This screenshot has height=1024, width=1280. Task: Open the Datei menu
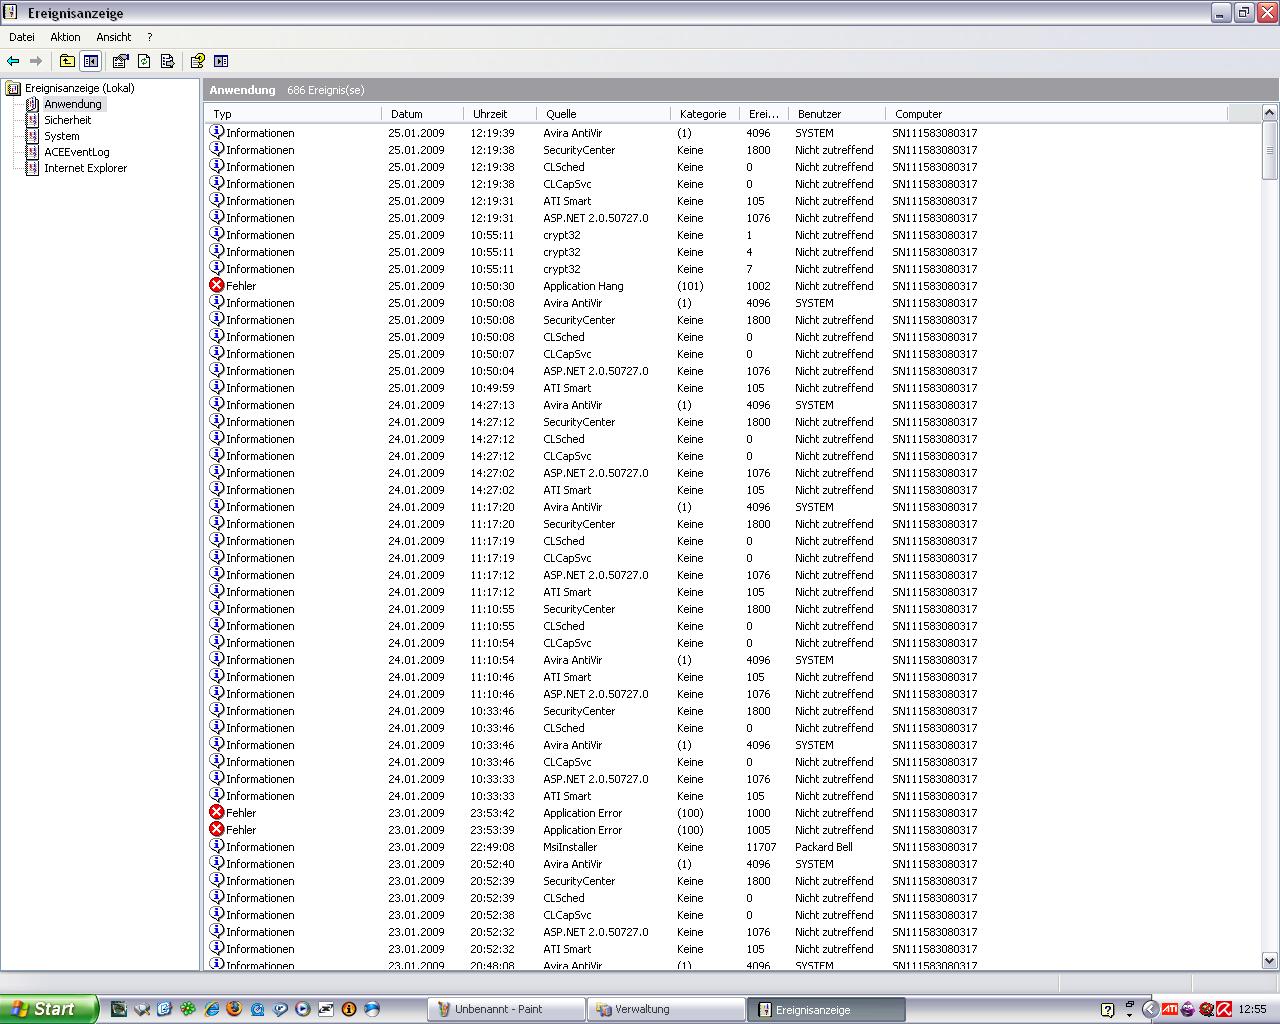[x=21, y=37]
